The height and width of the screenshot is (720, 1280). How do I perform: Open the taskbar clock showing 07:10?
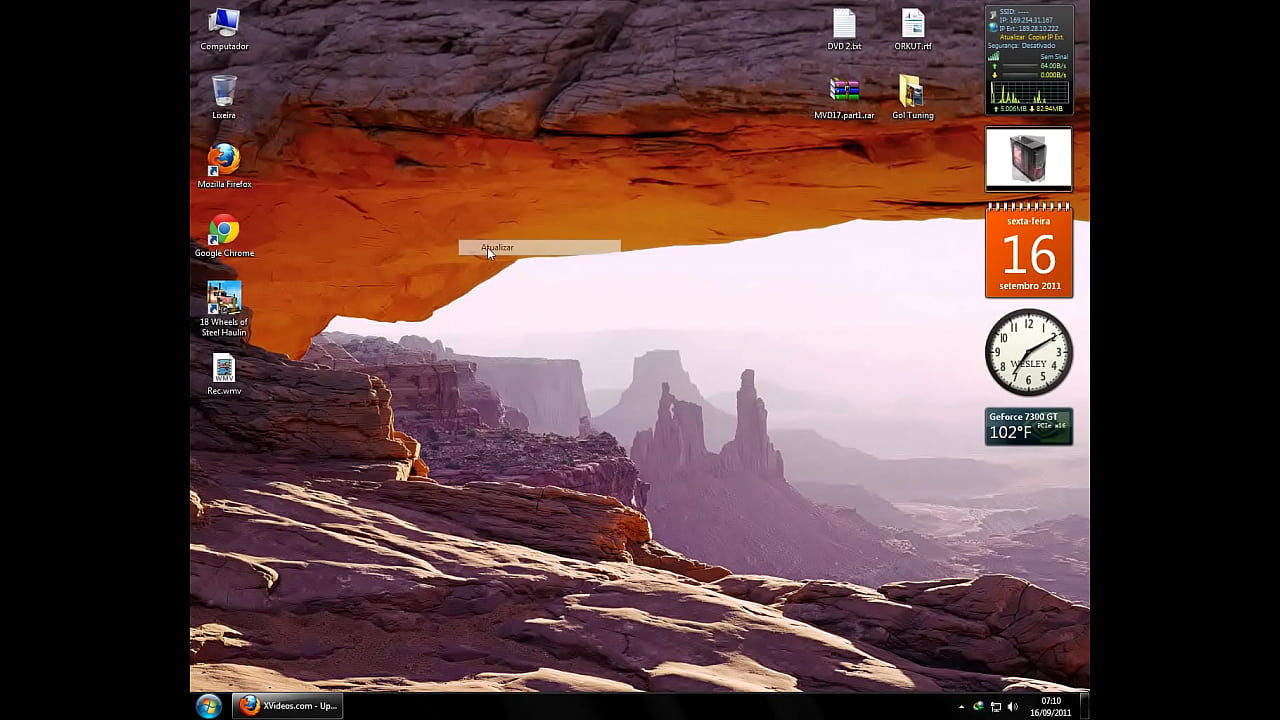tap(1050, 706)
